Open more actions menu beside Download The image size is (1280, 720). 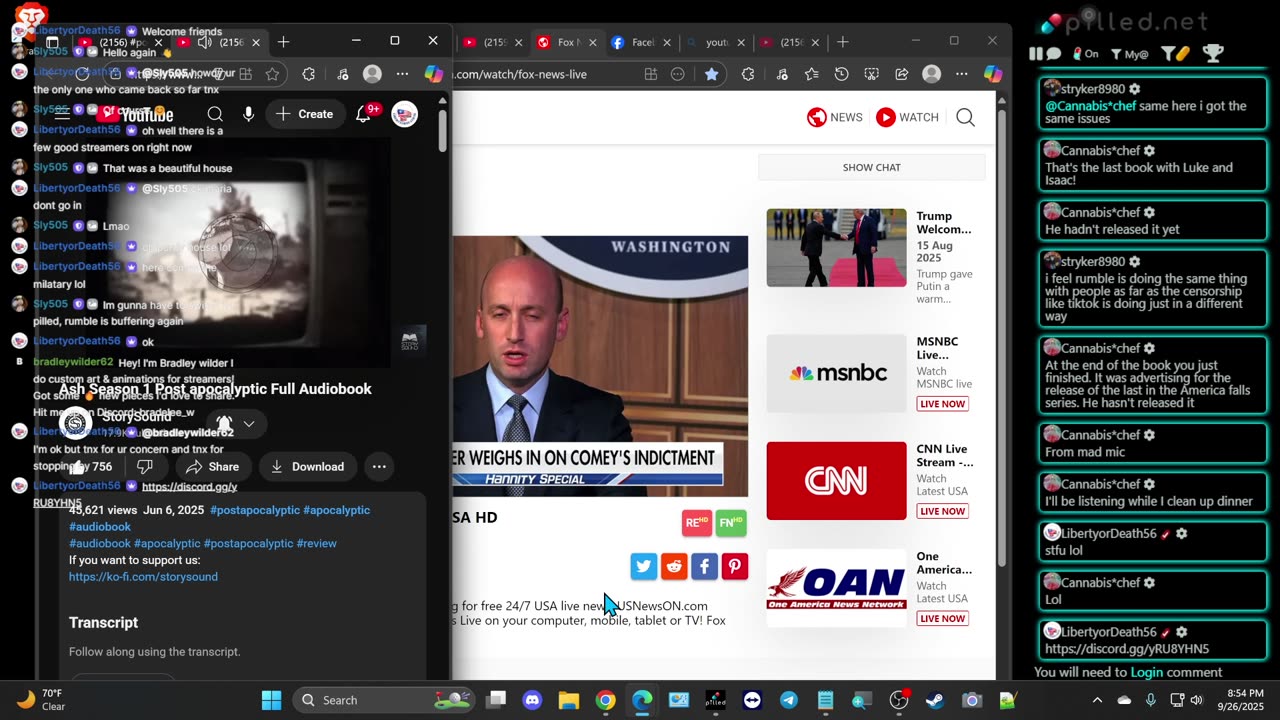tap(379, 467)
